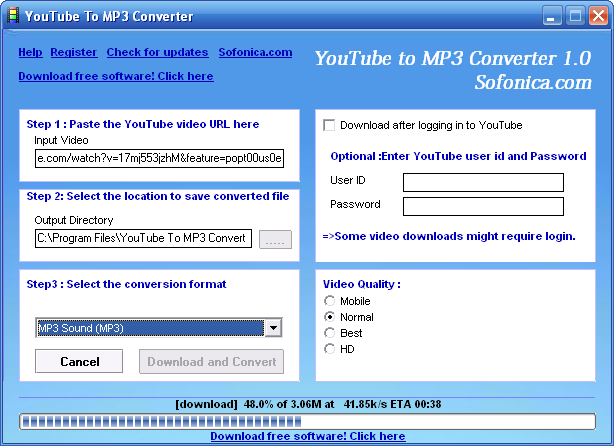Click Step3 Select the conversion format heading
This screenshot has width=614, height=446.
coord(126,284)
